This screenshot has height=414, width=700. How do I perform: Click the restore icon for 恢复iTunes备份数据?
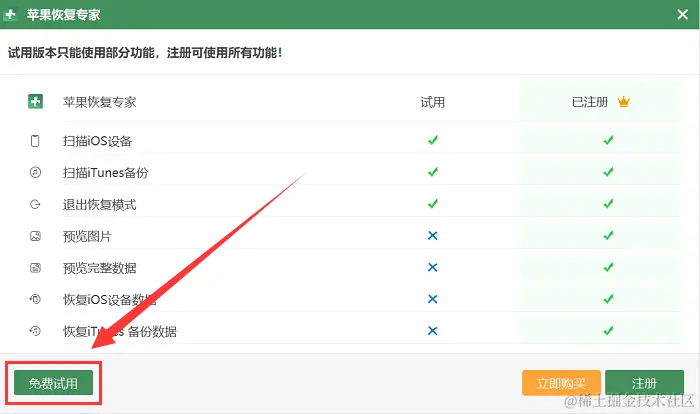35,330
